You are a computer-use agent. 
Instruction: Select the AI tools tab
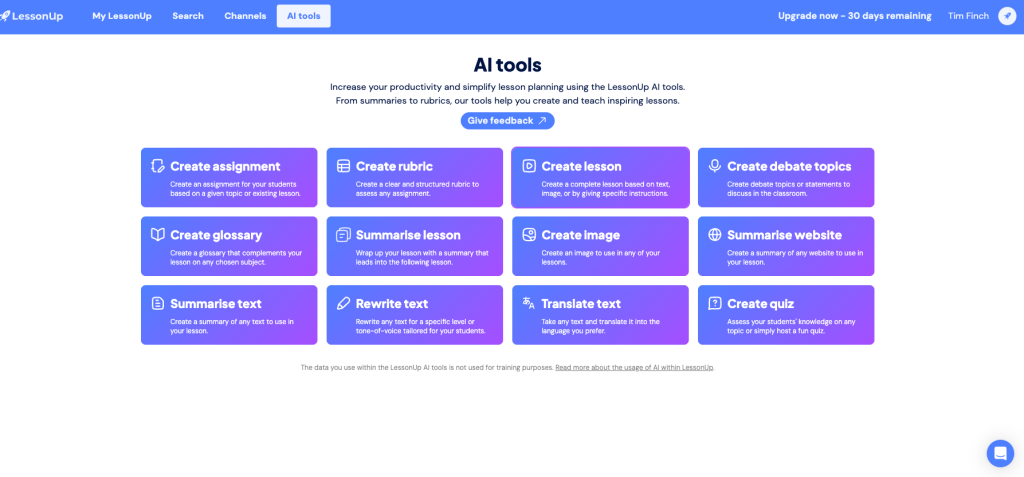[x=304, y=16]
